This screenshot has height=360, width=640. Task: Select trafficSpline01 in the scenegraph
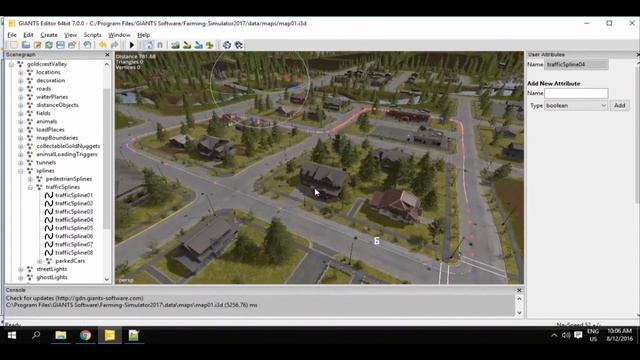tap(74, 195)
